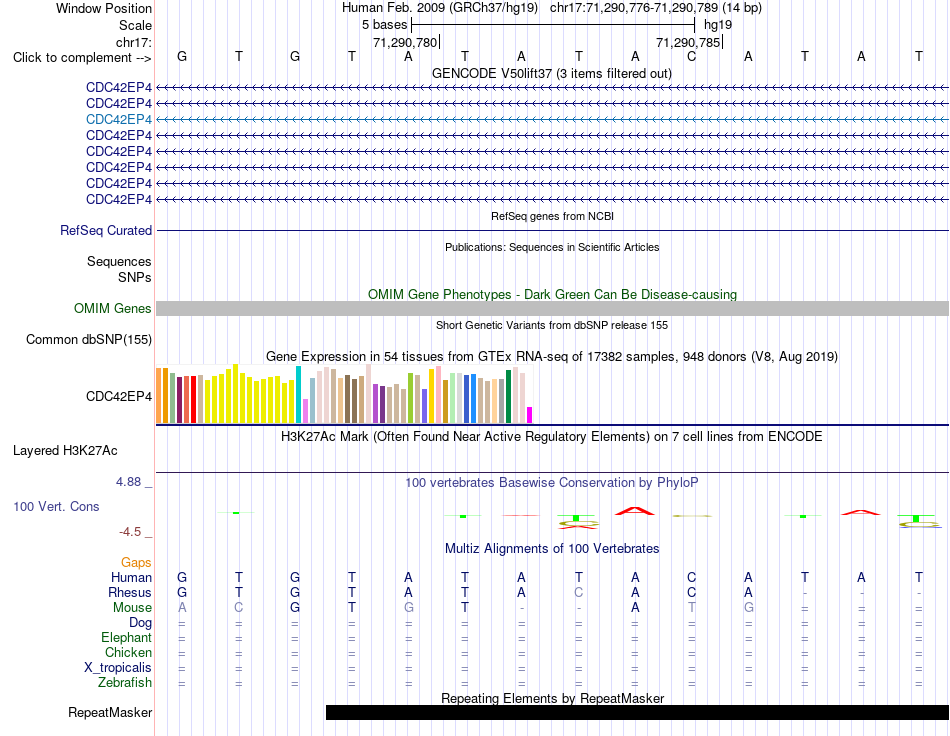Screen dimensions: 950x736
Task: Click the Scale label
Action: click(136, 25)
